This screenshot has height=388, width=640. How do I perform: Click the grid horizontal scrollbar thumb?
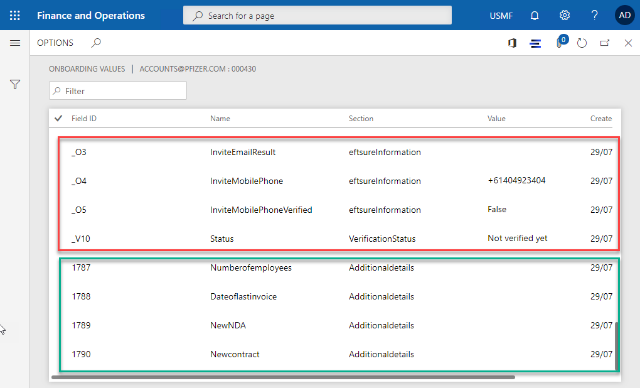(x=283, y=377)
